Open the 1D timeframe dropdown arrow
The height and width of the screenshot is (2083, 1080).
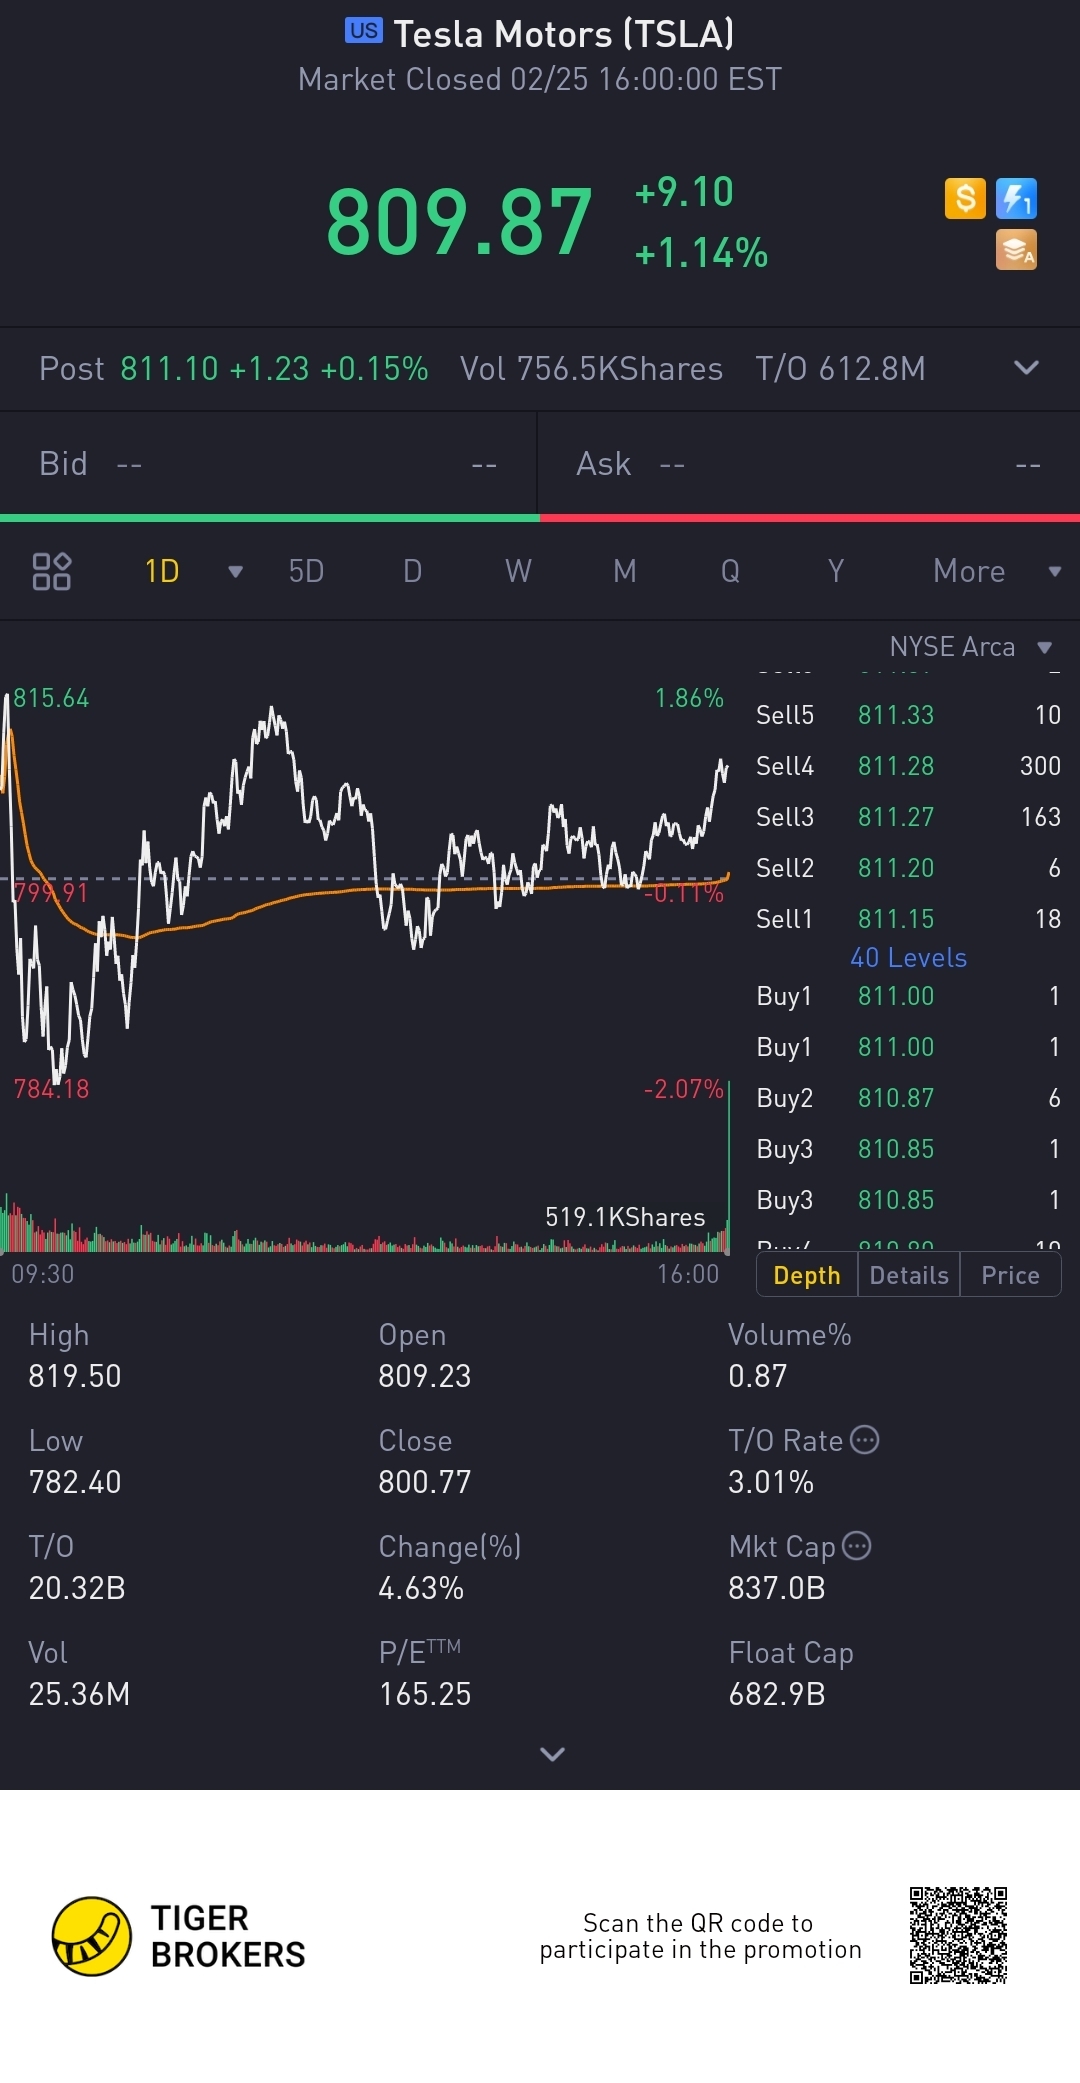click(x=235, y=572)
